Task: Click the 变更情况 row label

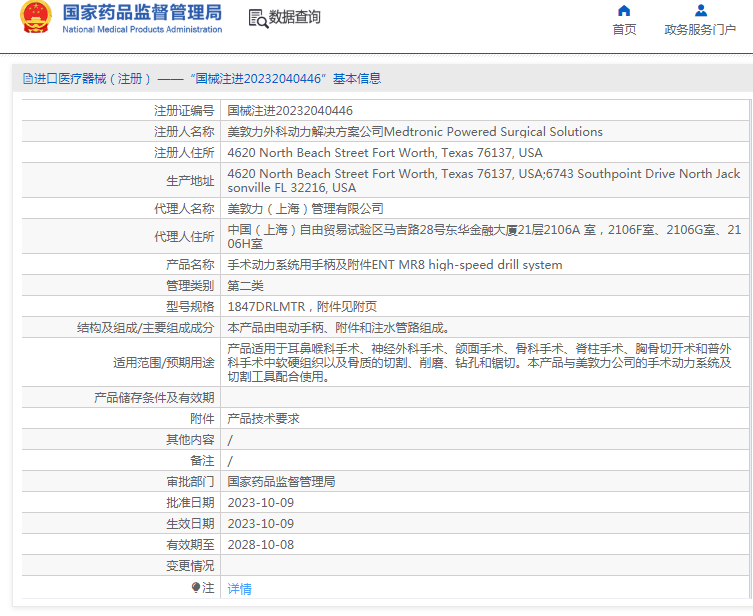Action: click(190, 566)
